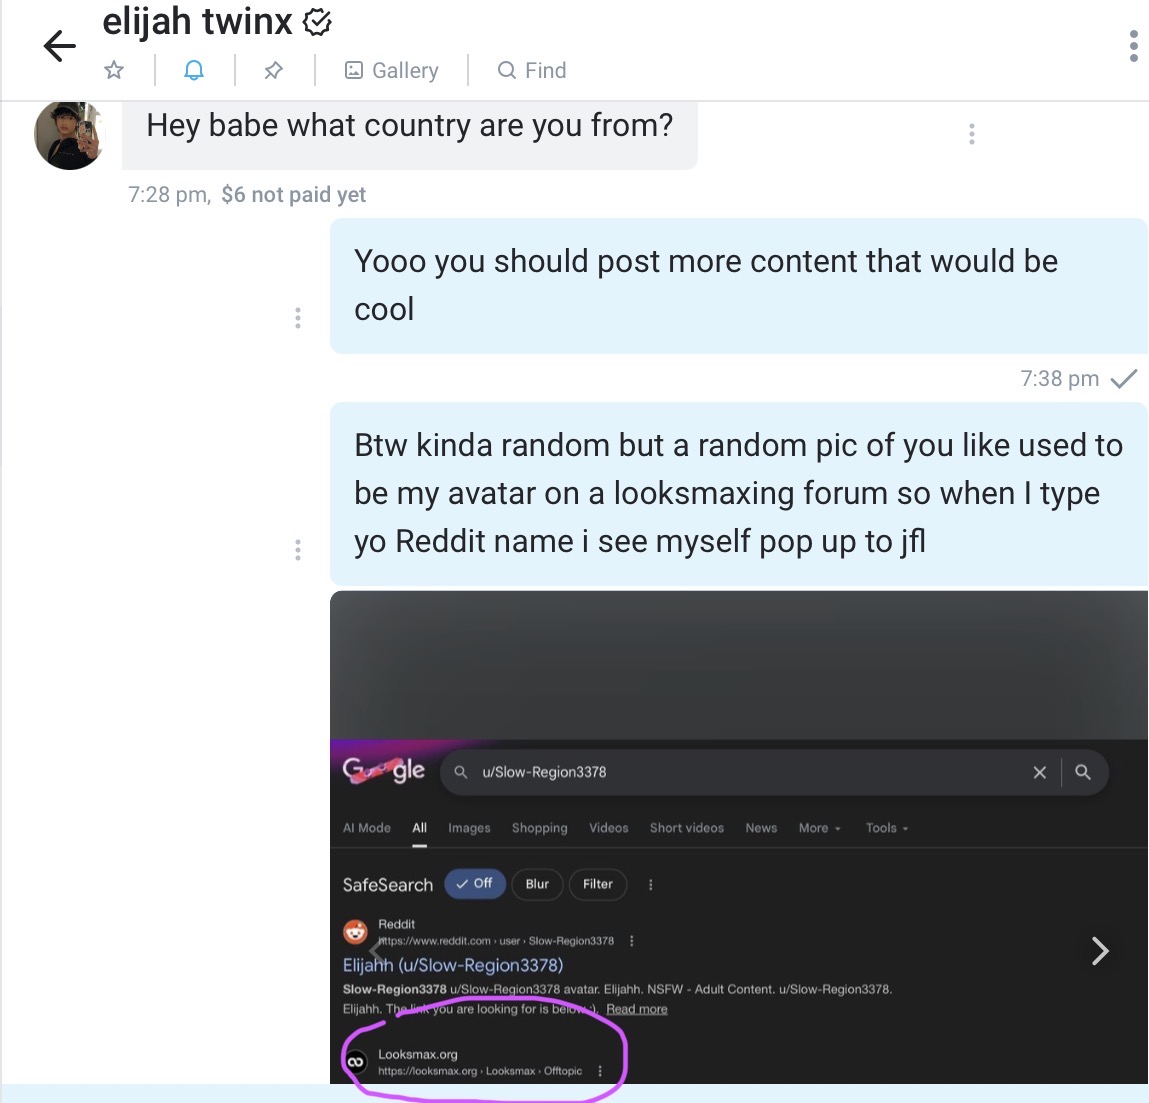The height and width of the screenshot is (1103, 1149).
Task: Clear the search box X icon
Action: [x=1039, y=772]
